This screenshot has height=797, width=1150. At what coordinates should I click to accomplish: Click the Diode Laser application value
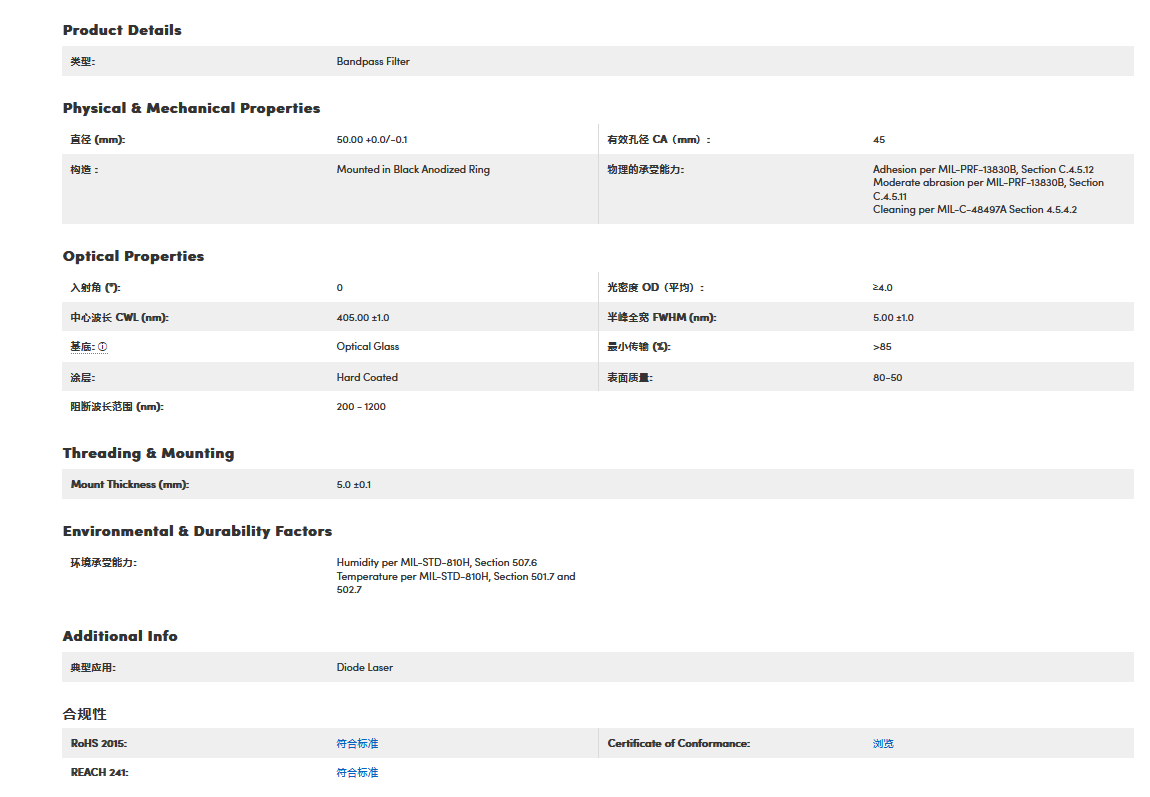point(365,667)
